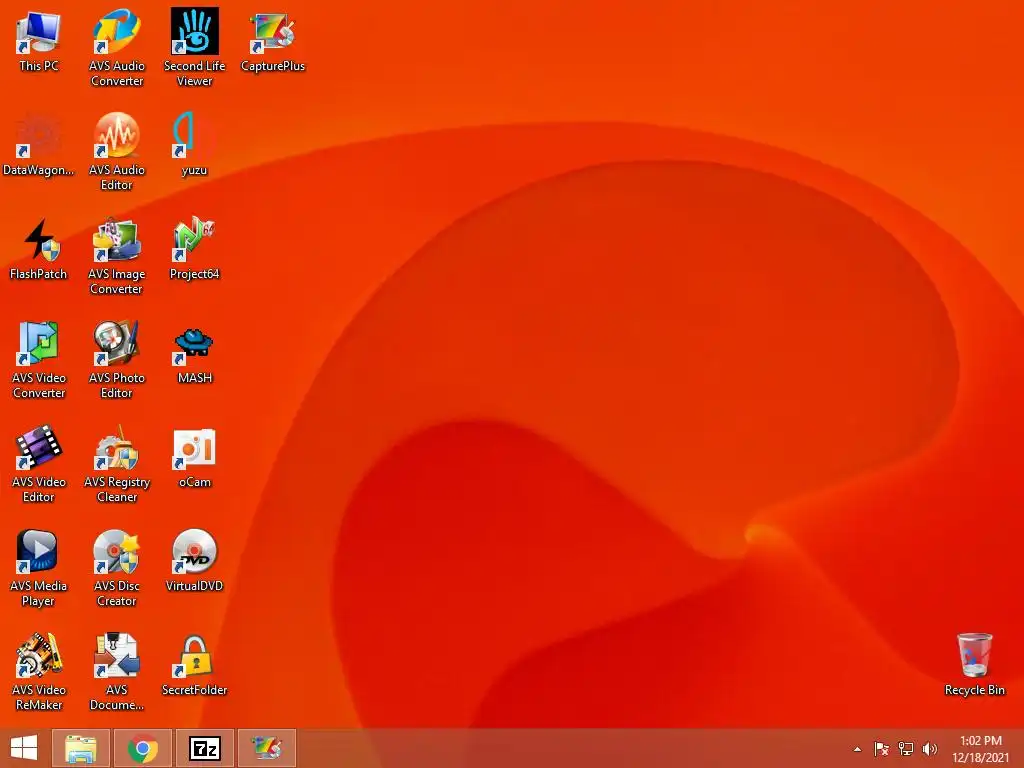
Task: Launch Google Chrome from the taskbar
Action: click(142, 748)
